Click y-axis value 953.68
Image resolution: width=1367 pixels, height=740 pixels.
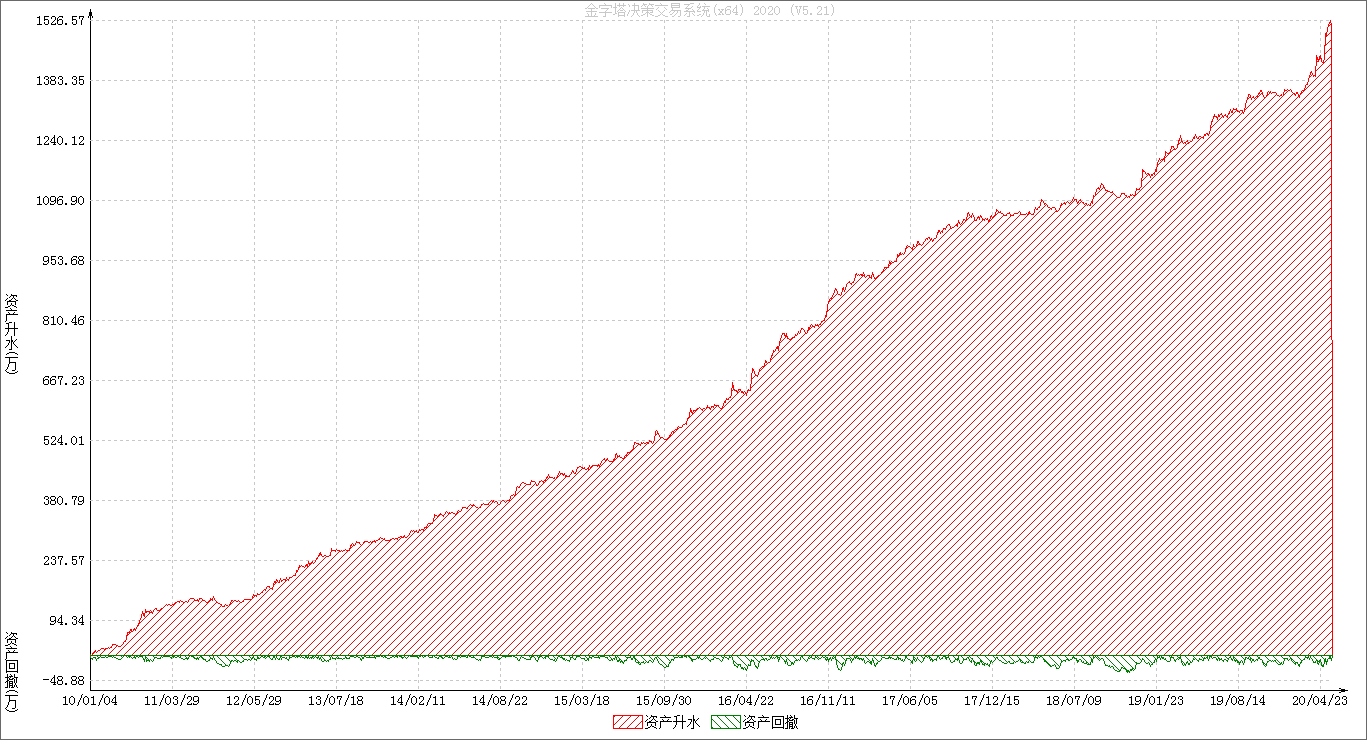[x=62, y=260]
